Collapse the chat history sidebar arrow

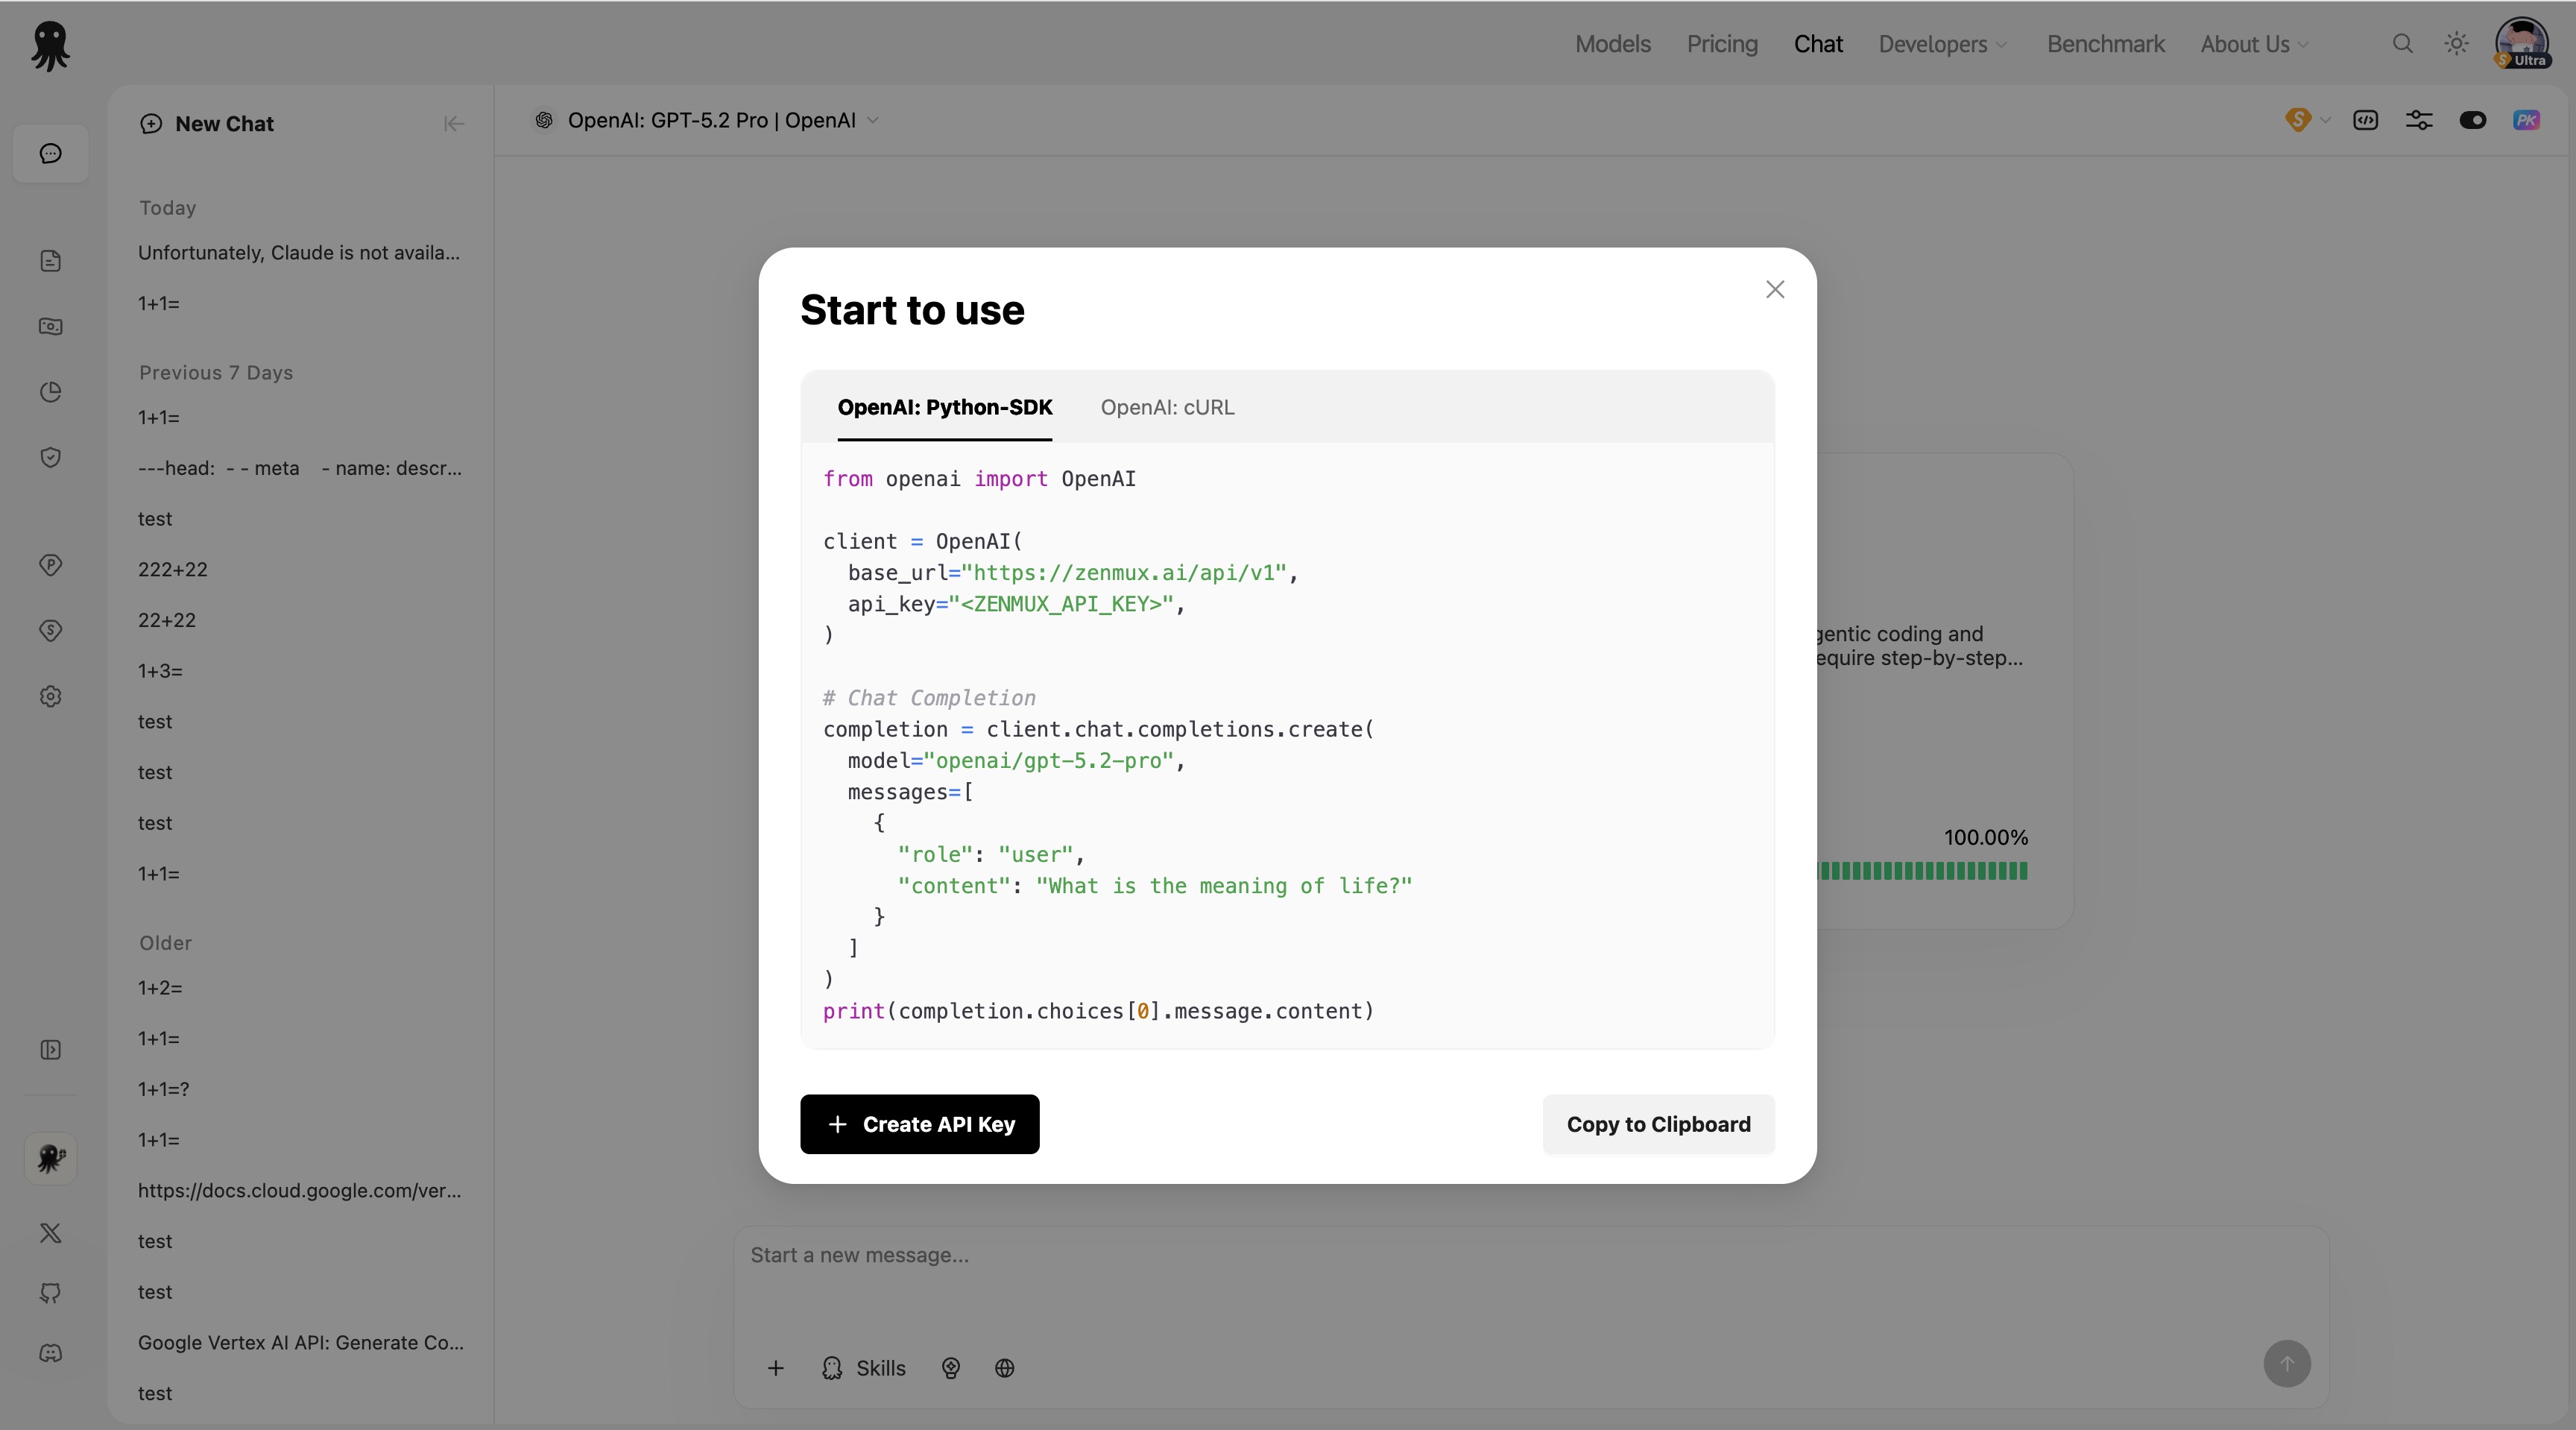pyautogui.click(x=453, y=124)
